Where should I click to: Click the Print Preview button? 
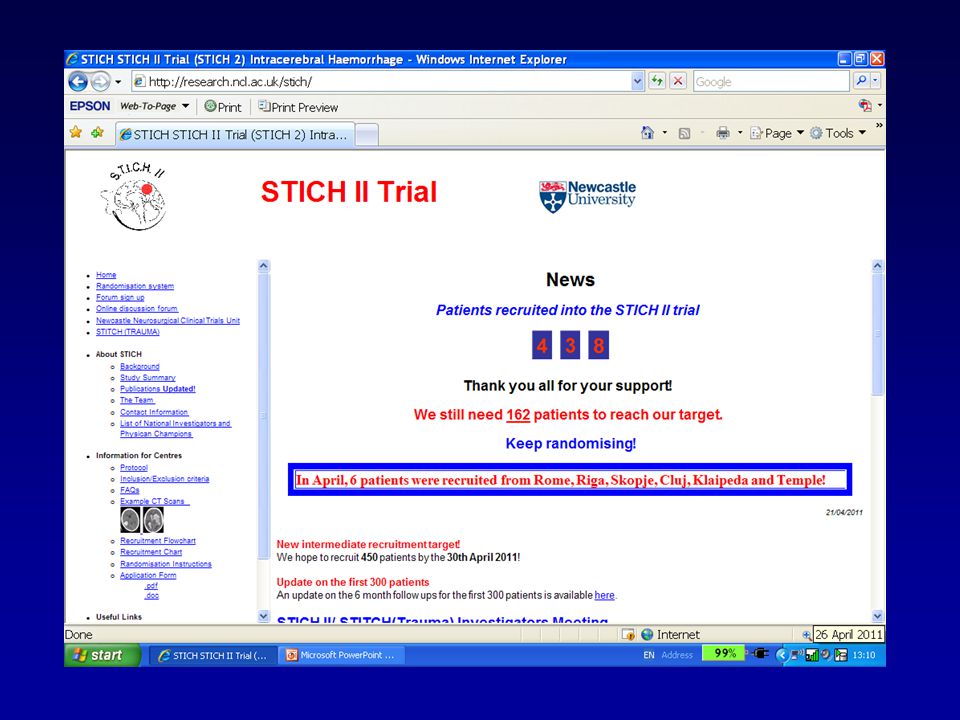(x=298, y=107)
